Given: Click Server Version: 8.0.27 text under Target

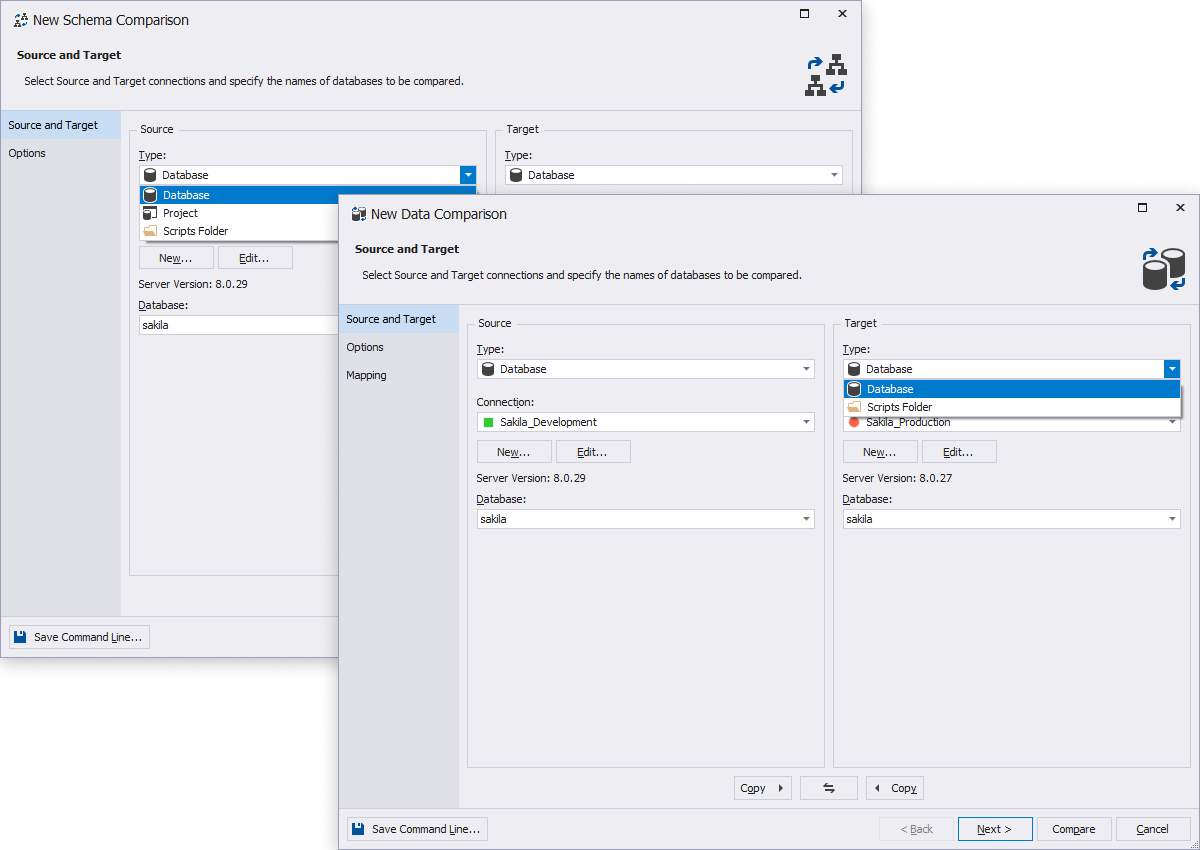Looking at the screenshot, I should pyautogui.click(x=897, y=478).
